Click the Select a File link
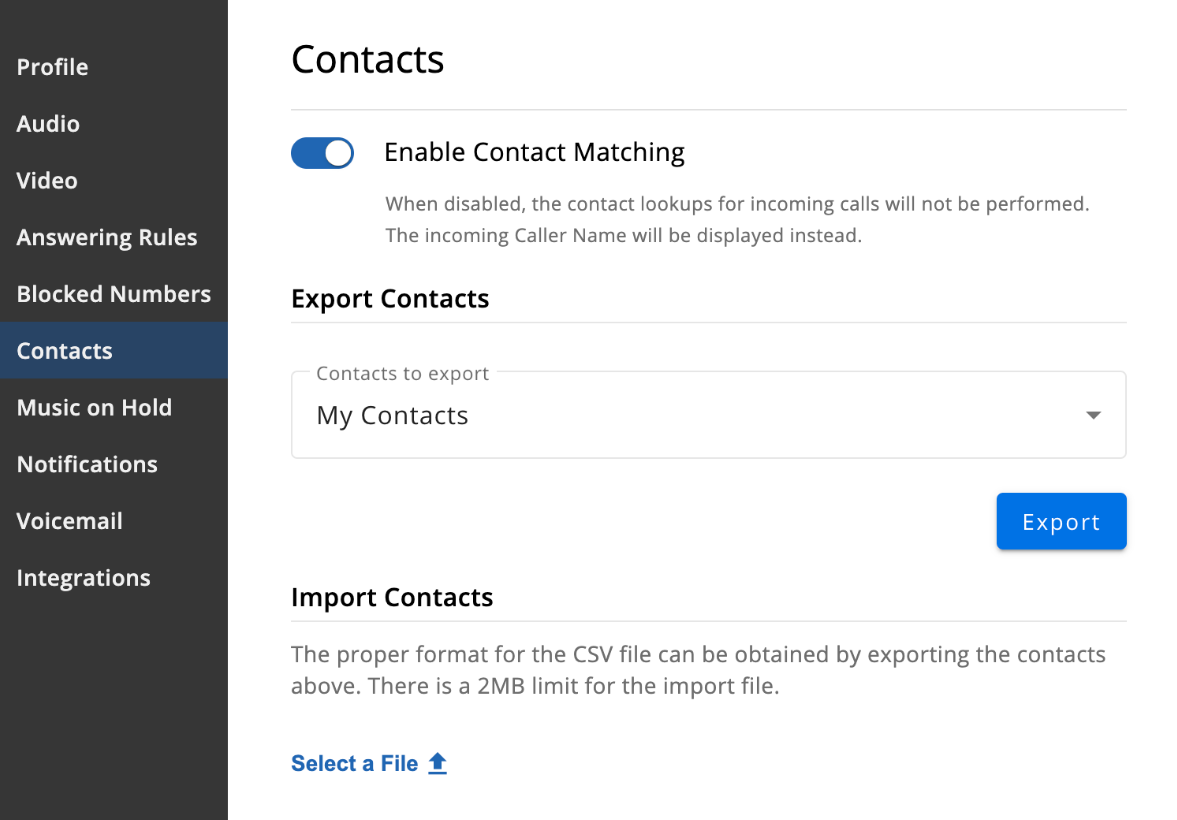Viewport: 1177px width, 820px height. (369, 764)
